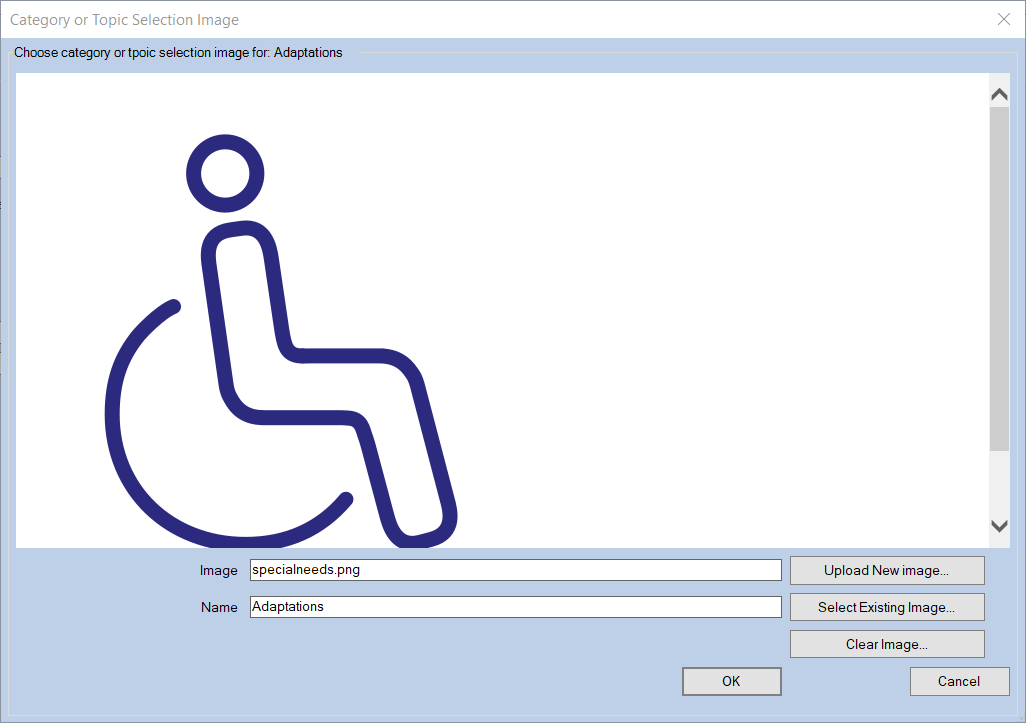Click the scroll down arrow in preview
The width and height of the screenshot is (1026, 723).
998,526
